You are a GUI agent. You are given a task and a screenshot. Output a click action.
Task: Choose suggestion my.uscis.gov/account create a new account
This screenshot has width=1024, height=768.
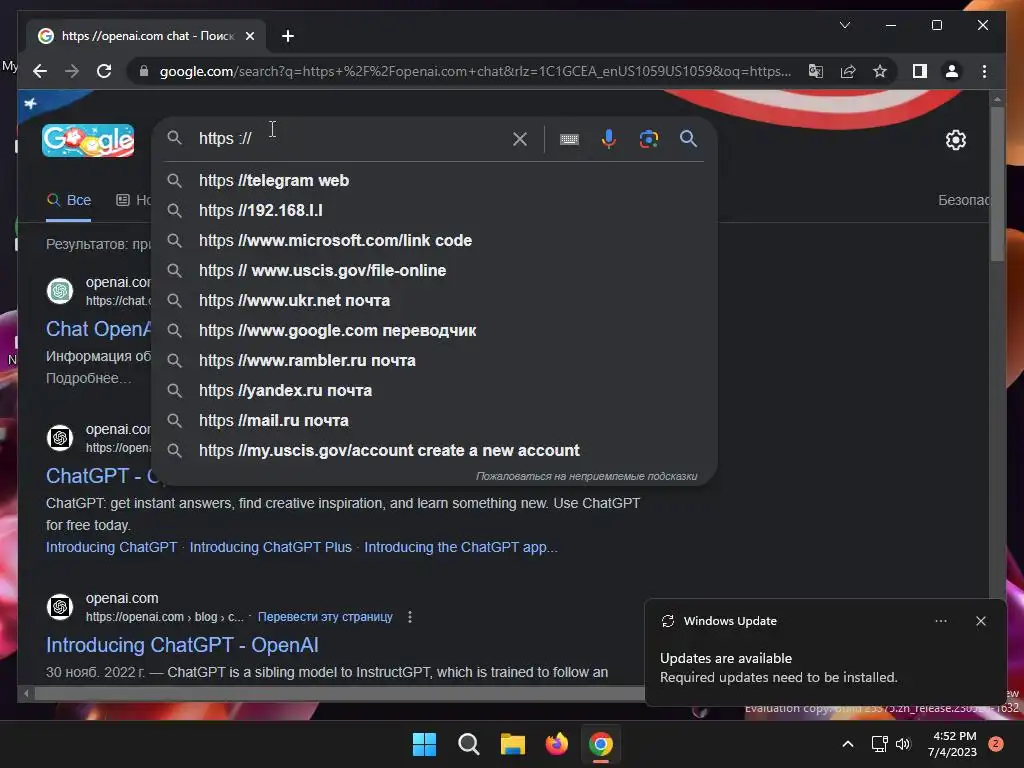pos(434,451)
